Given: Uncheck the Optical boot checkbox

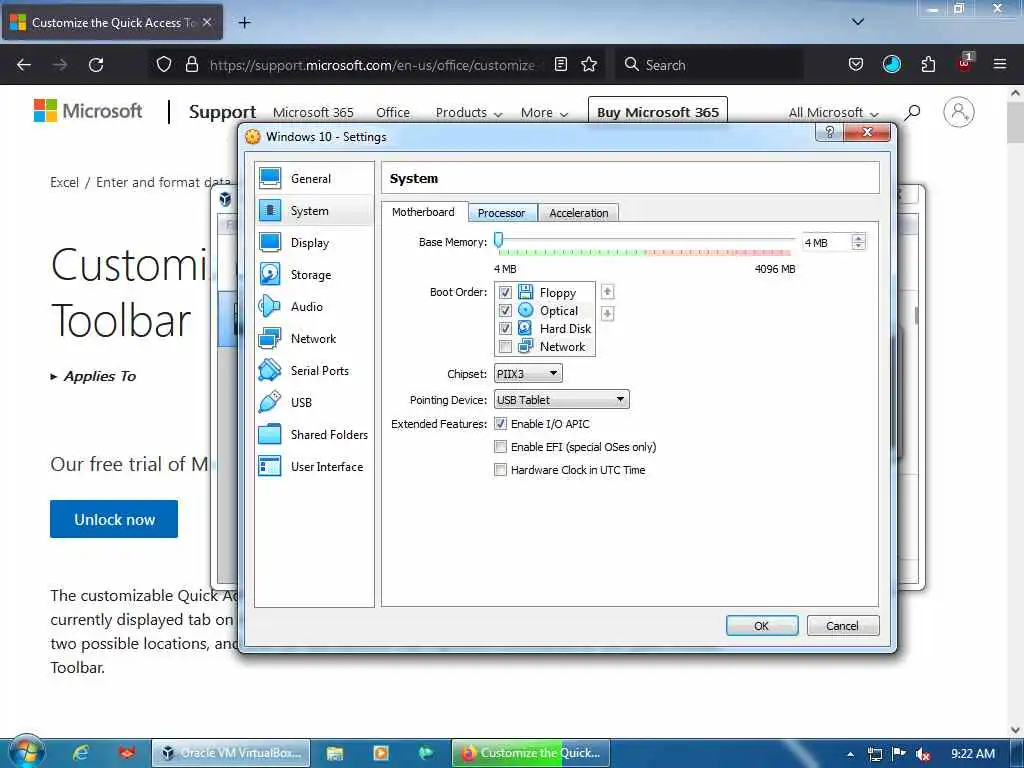Looking at the screenshot, I should [x=505, y=310].
